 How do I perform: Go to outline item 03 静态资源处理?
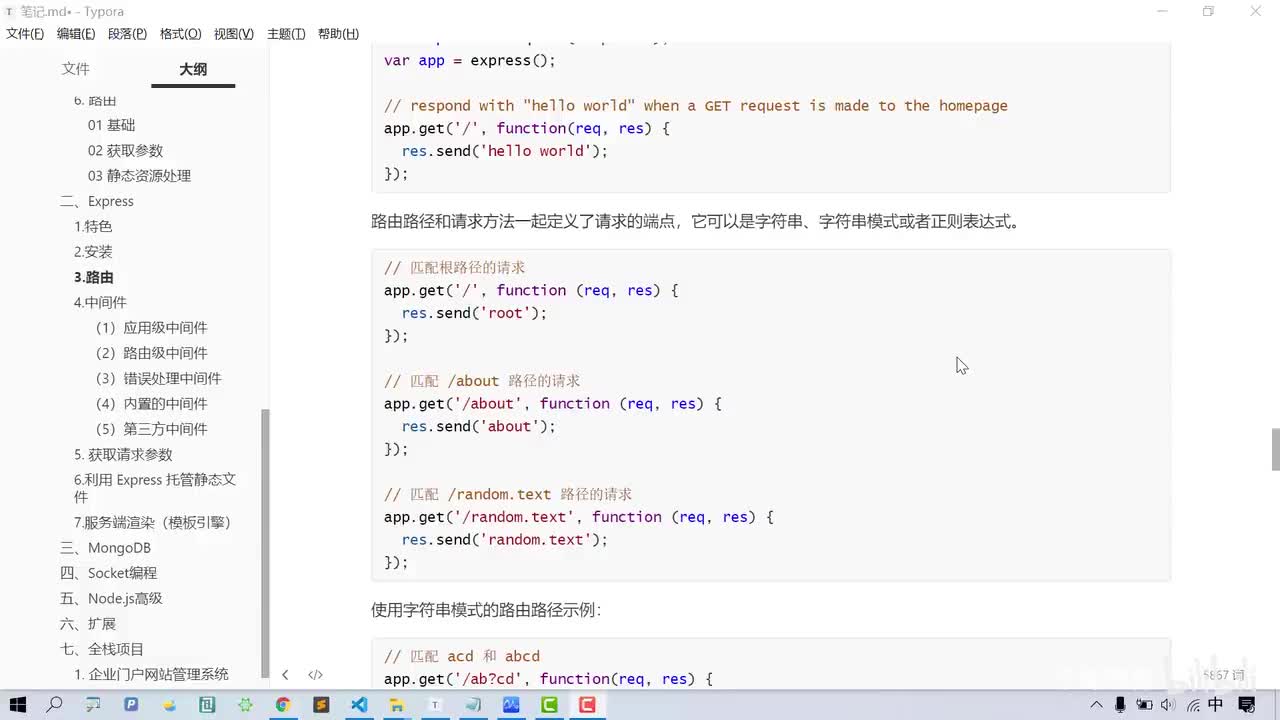pos(139,175)
